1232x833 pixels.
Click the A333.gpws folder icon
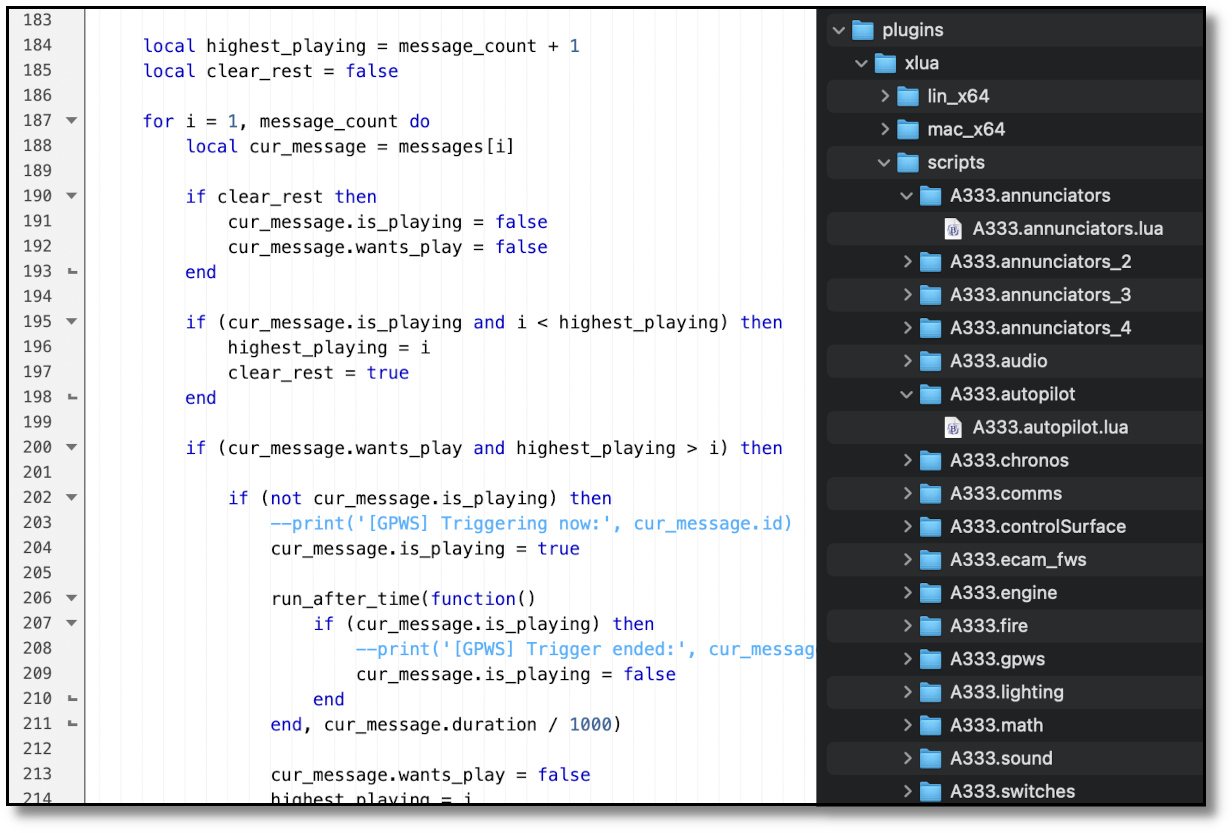pyautogui.click(x=931, y=659)
